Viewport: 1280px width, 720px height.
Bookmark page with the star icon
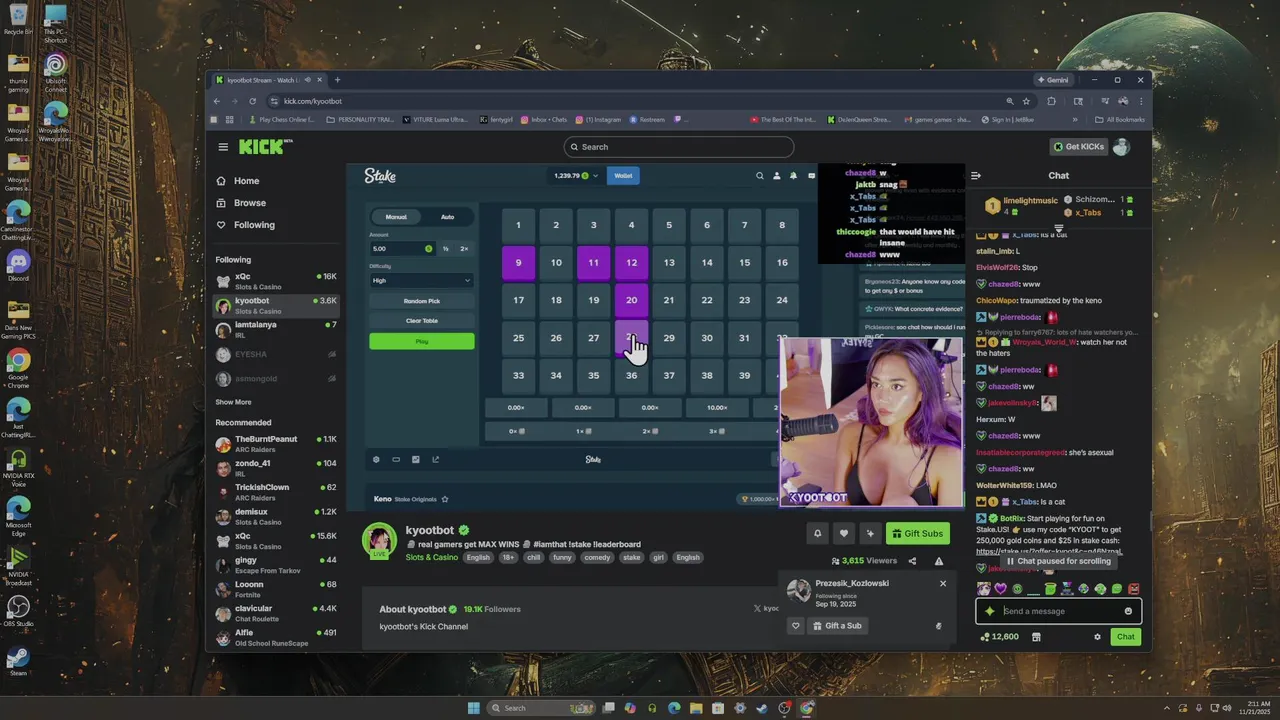[1025, 101]
